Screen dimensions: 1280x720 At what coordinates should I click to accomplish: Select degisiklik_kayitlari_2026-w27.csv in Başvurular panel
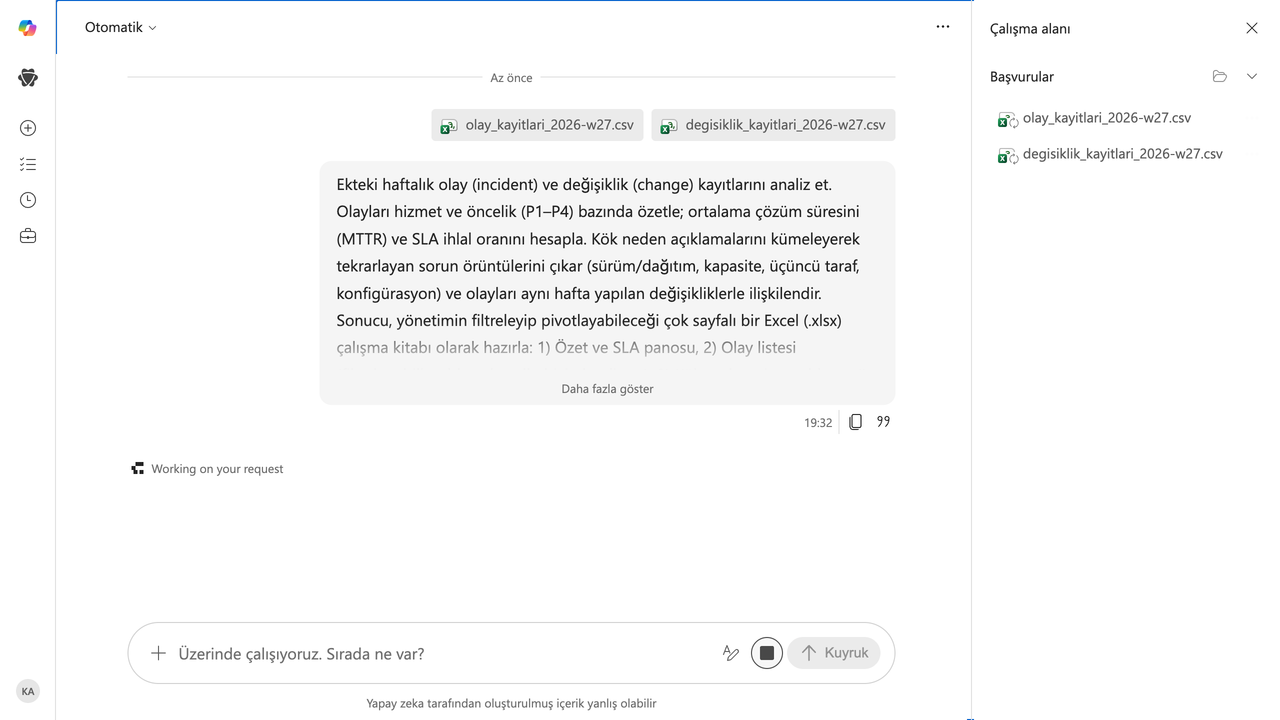point(1111,154)
